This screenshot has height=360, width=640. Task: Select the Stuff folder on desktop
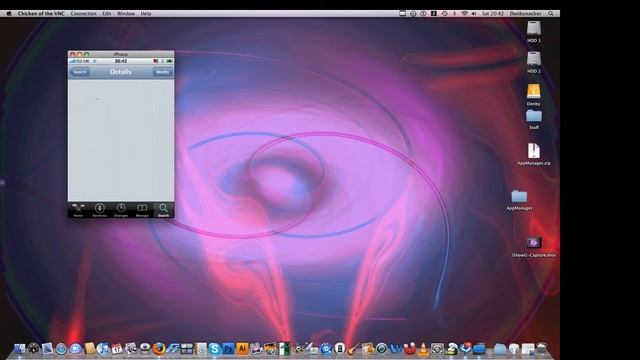[533, 116]
